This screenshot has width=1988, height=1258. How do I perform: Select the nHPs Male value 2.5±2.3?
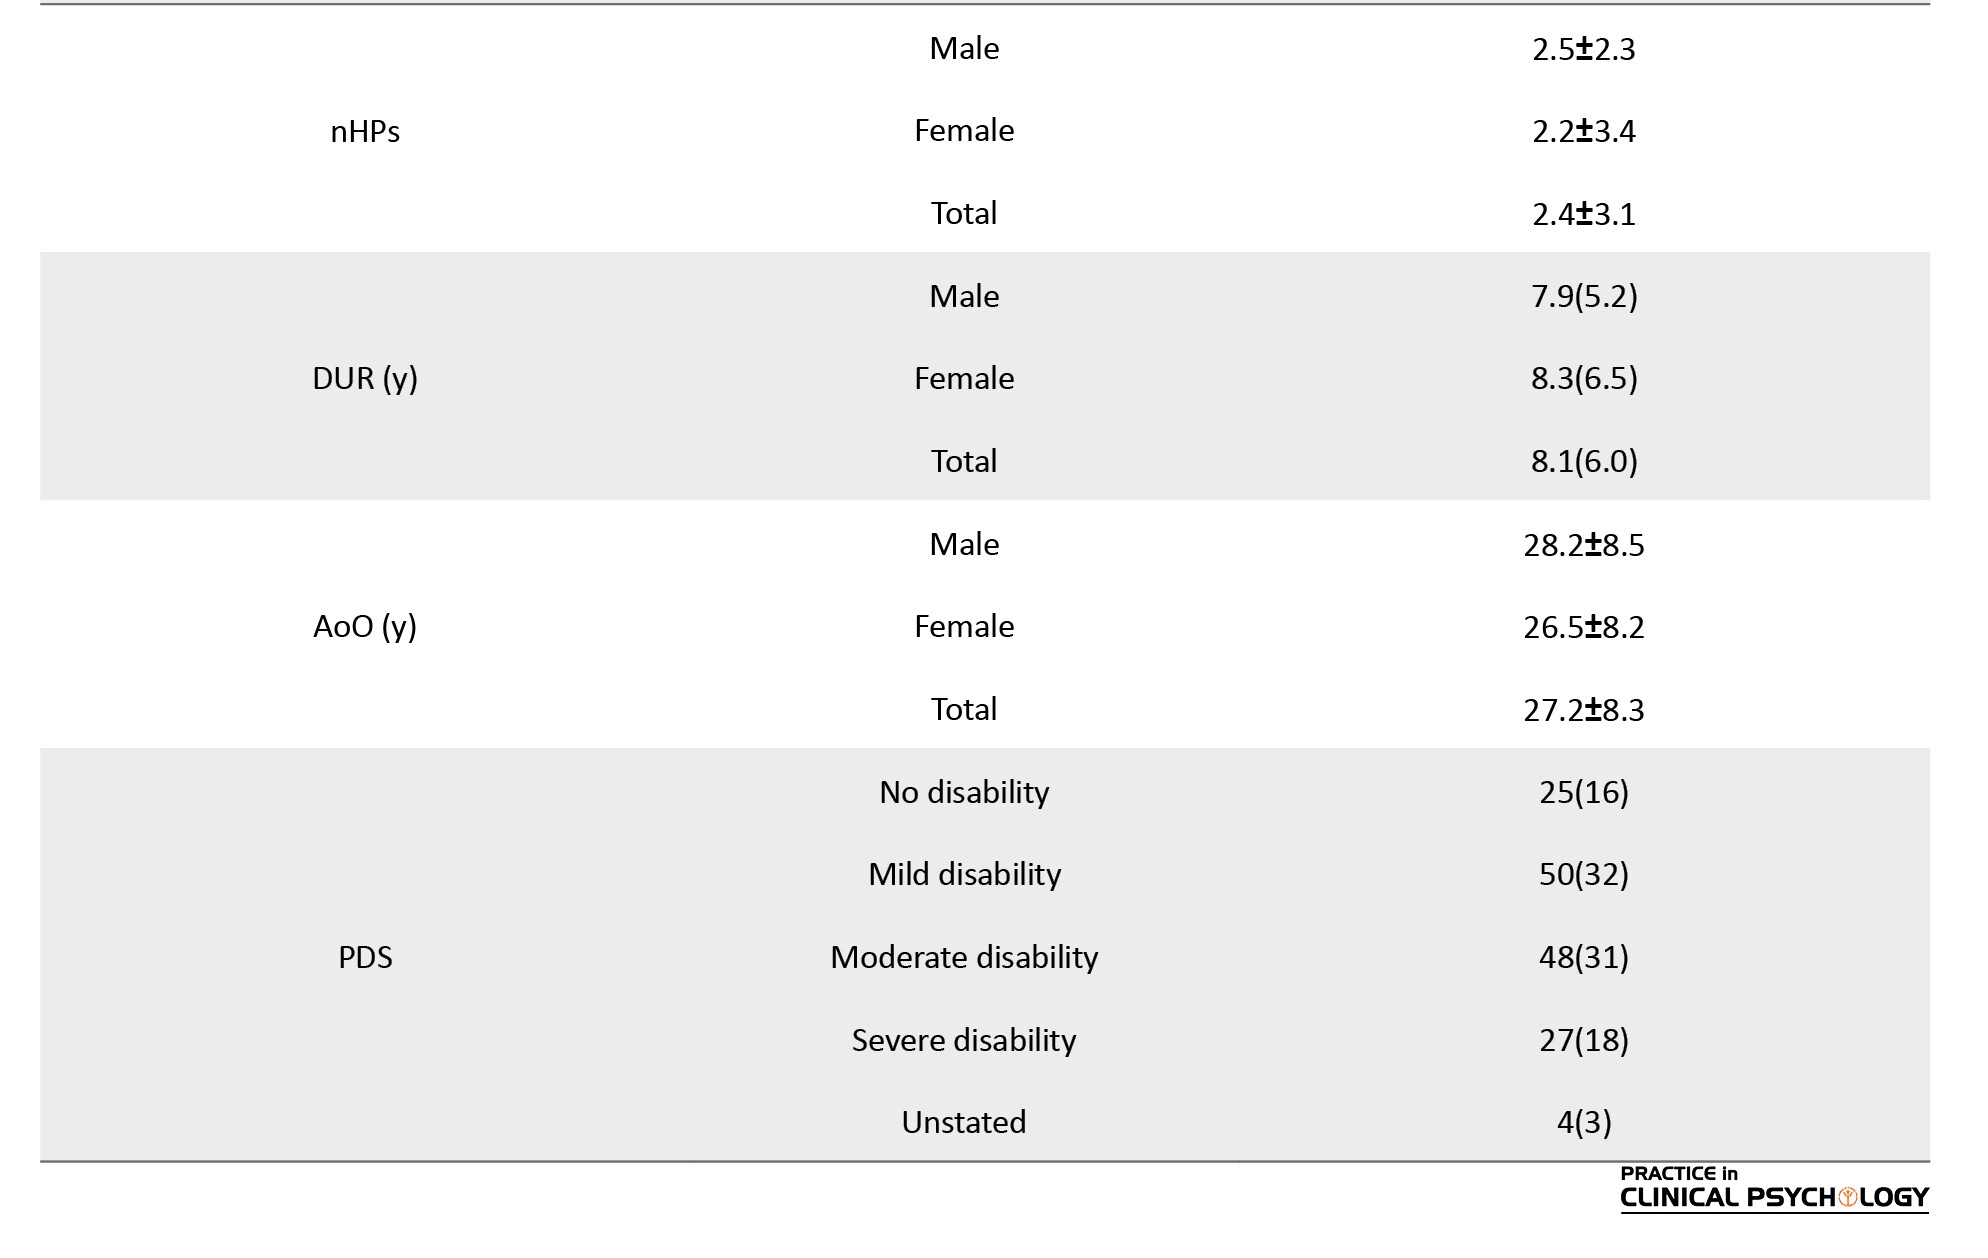point(1584,49)
